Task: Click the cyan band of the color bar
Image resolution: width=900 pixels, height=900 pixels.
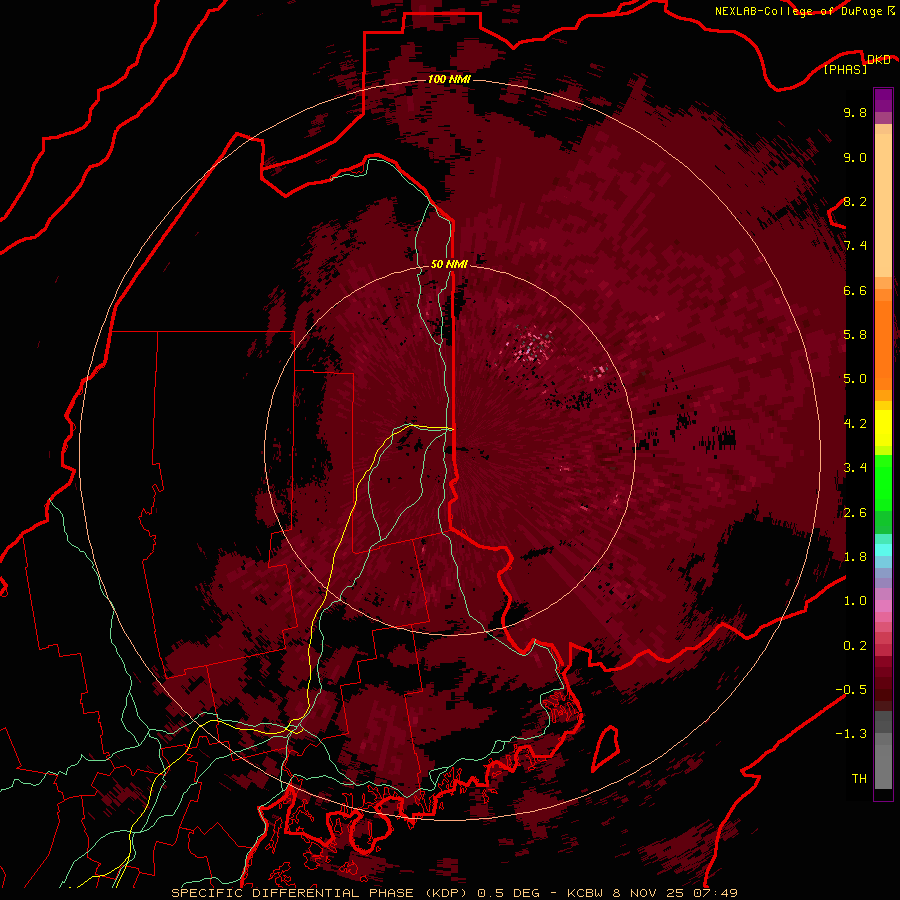Action: click(883, 549)
